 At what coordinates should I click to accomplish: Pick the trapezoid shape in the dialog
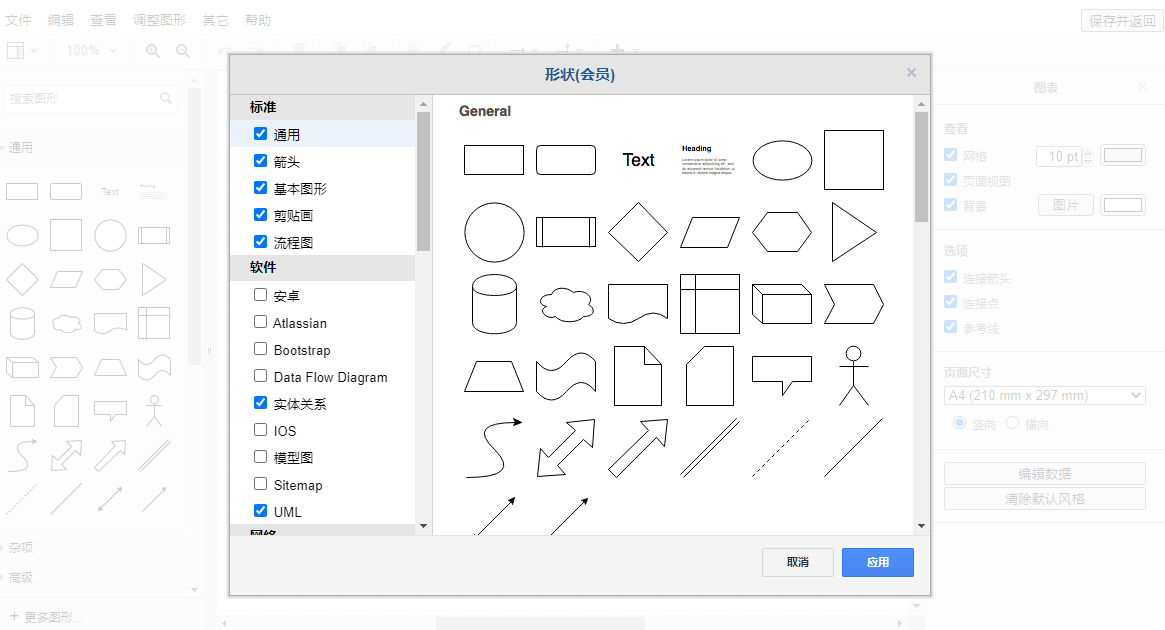(494, 376)
